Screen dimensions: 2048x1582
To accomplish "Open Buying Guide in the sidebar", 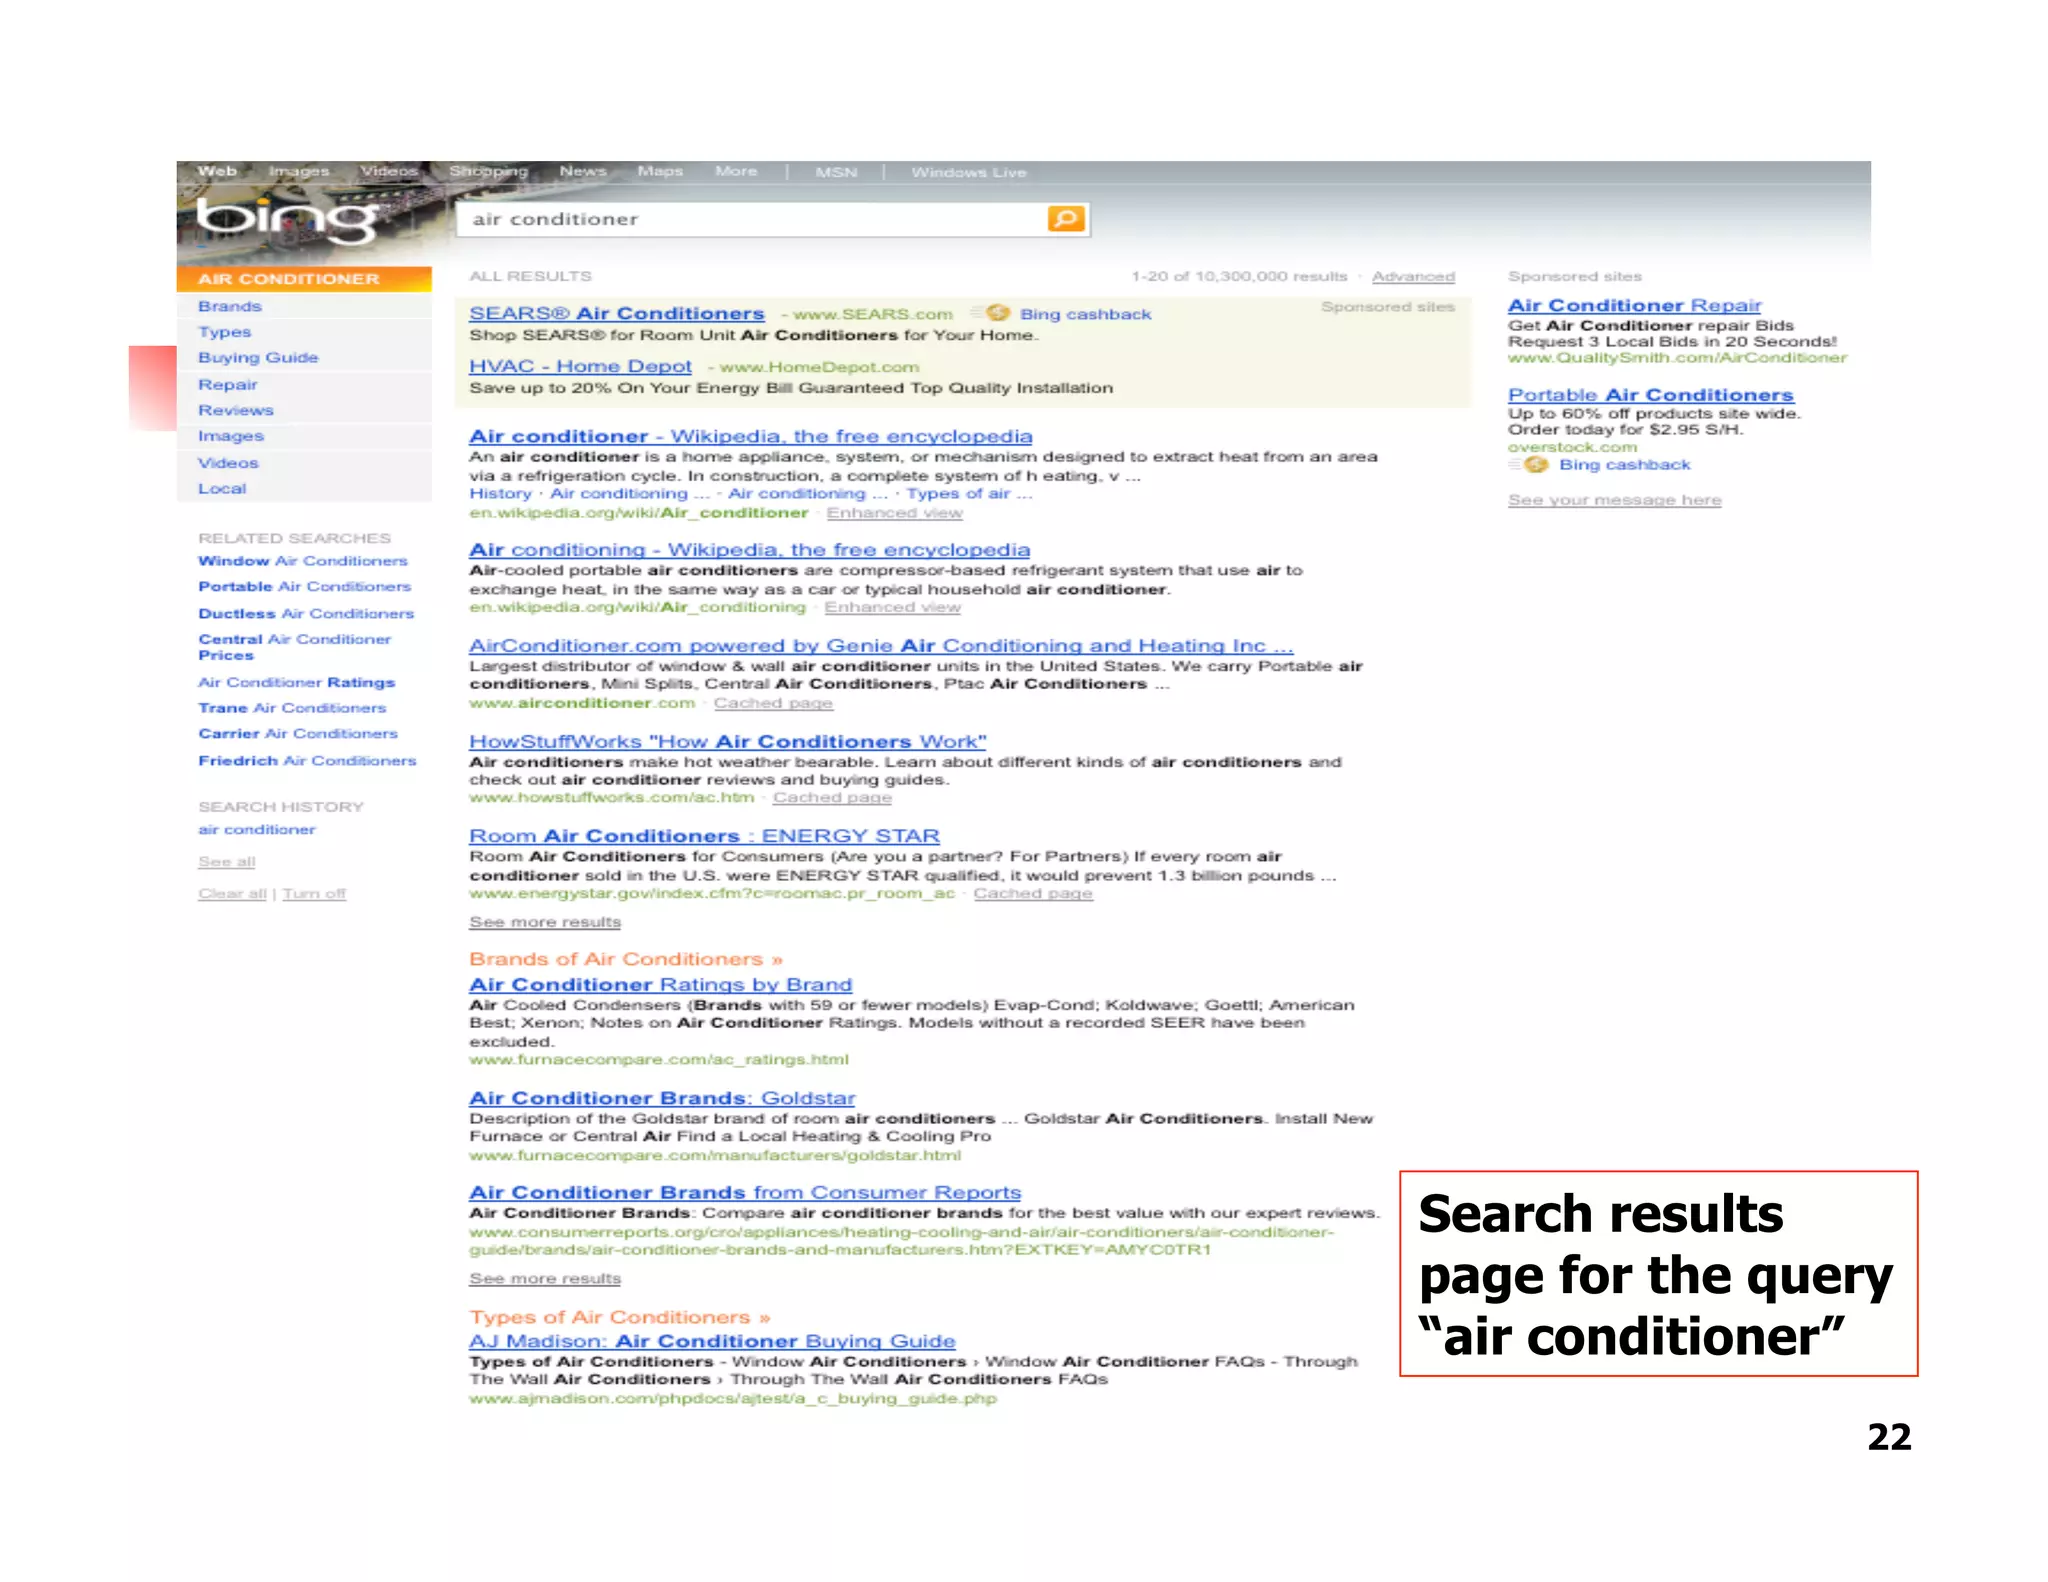I will pyautogui.click(x=258, y=358).
